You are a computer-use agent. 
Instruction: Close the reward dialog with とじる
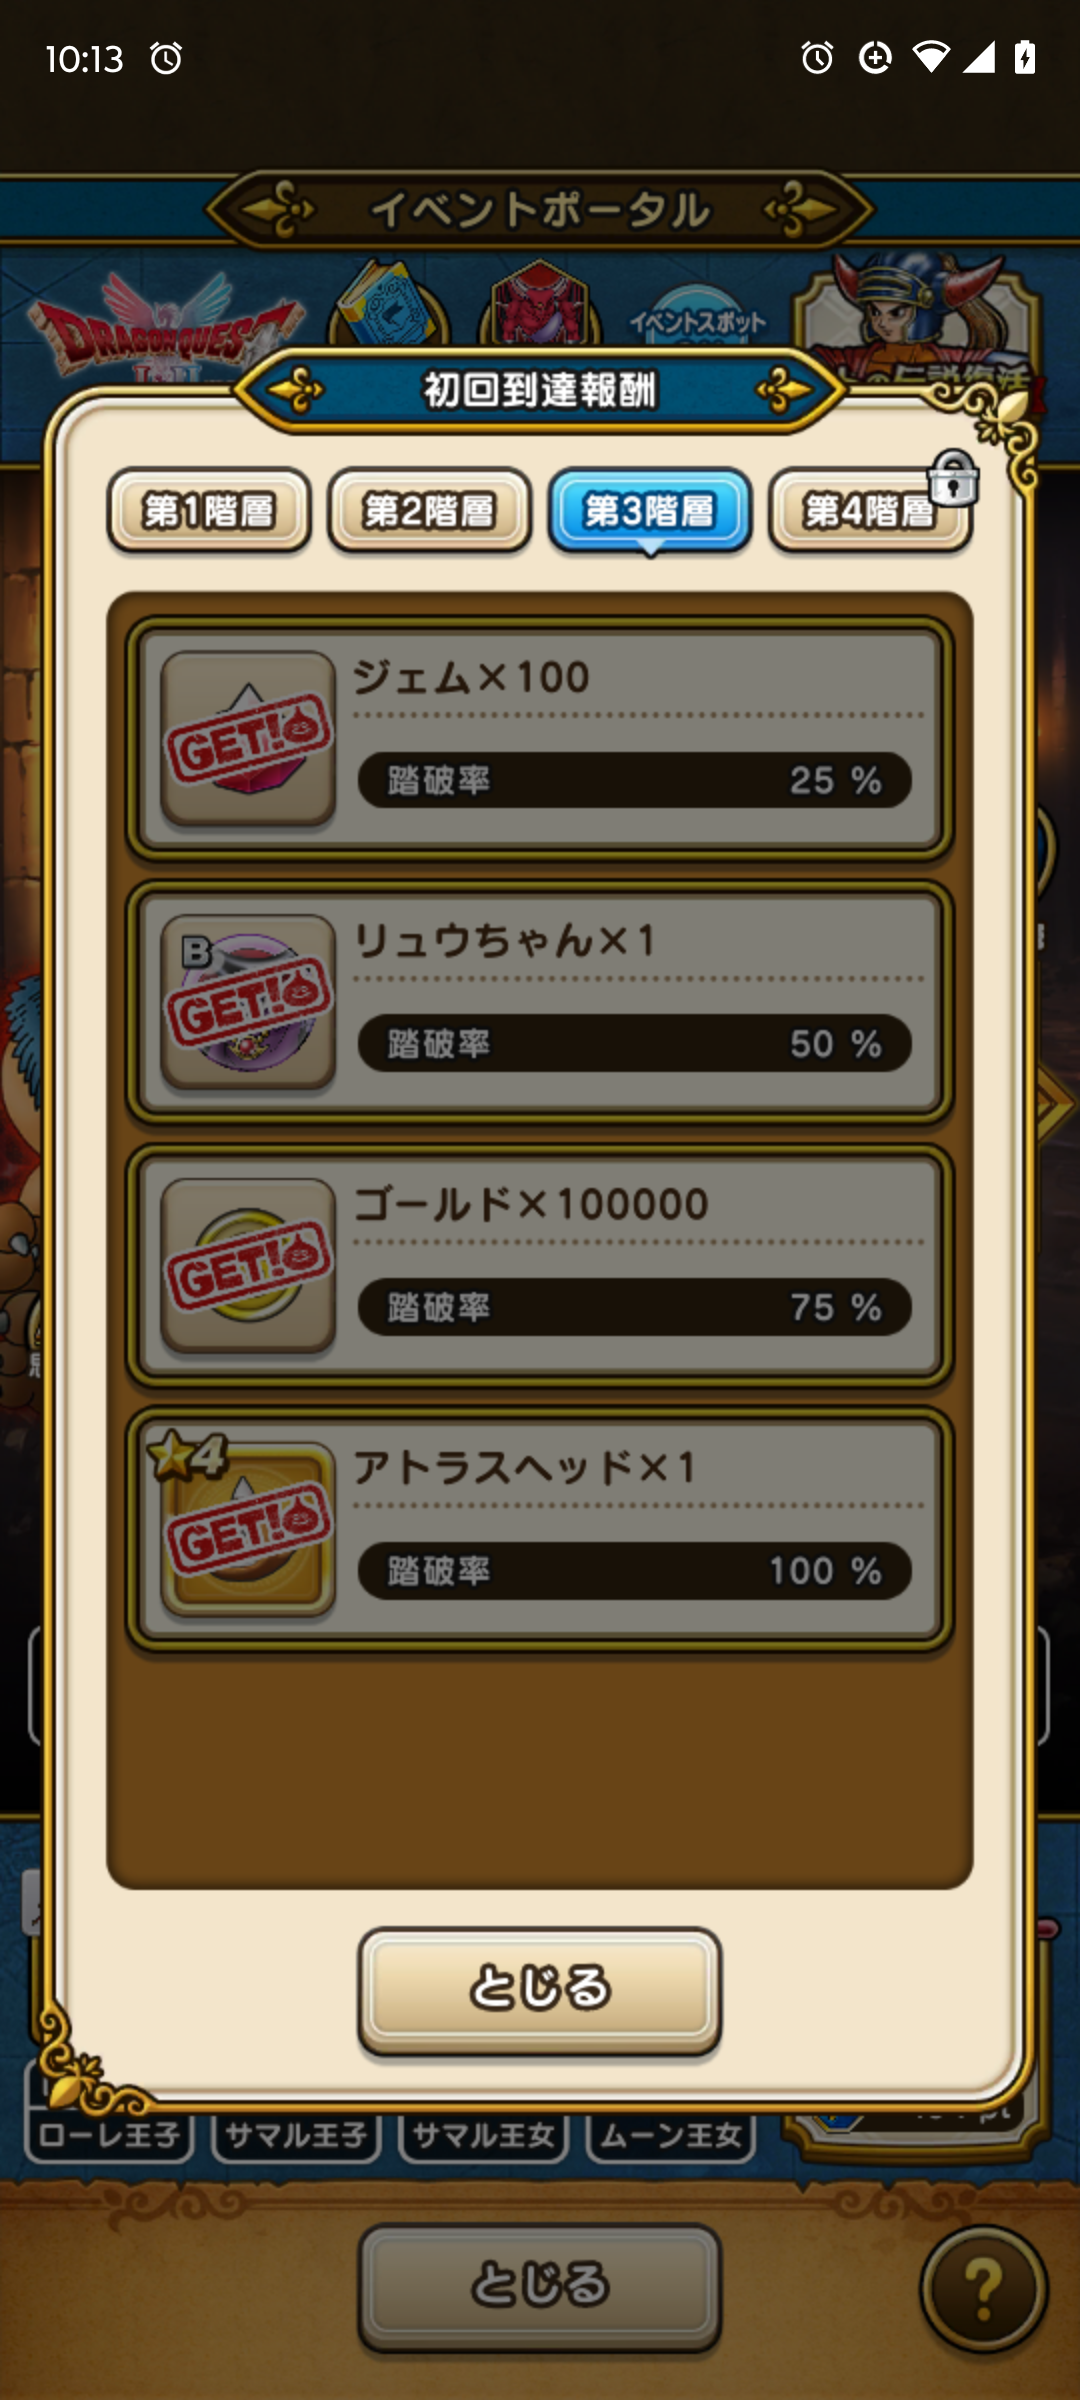(x=540, y=1991)
